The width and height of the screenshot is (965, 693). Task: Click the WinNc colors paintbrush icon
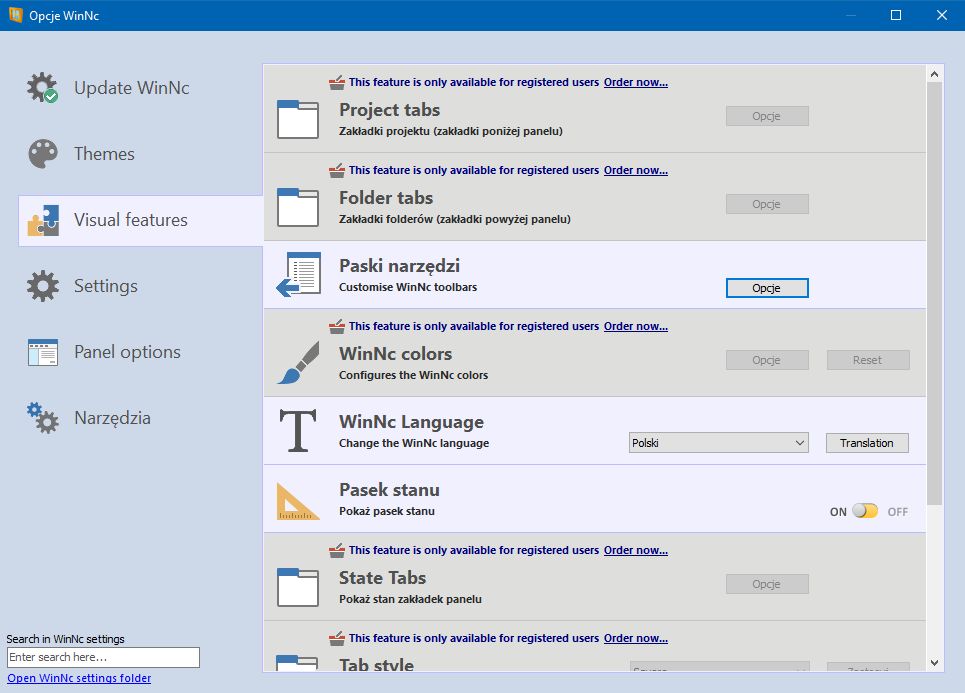pos(298,363)
